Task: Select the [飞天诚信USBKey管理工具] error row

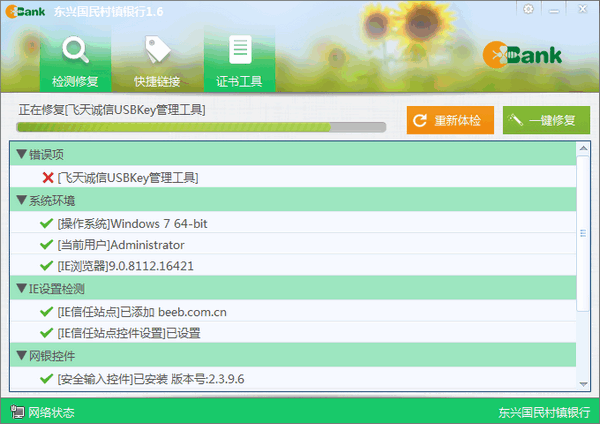Action: click(293, 177)
